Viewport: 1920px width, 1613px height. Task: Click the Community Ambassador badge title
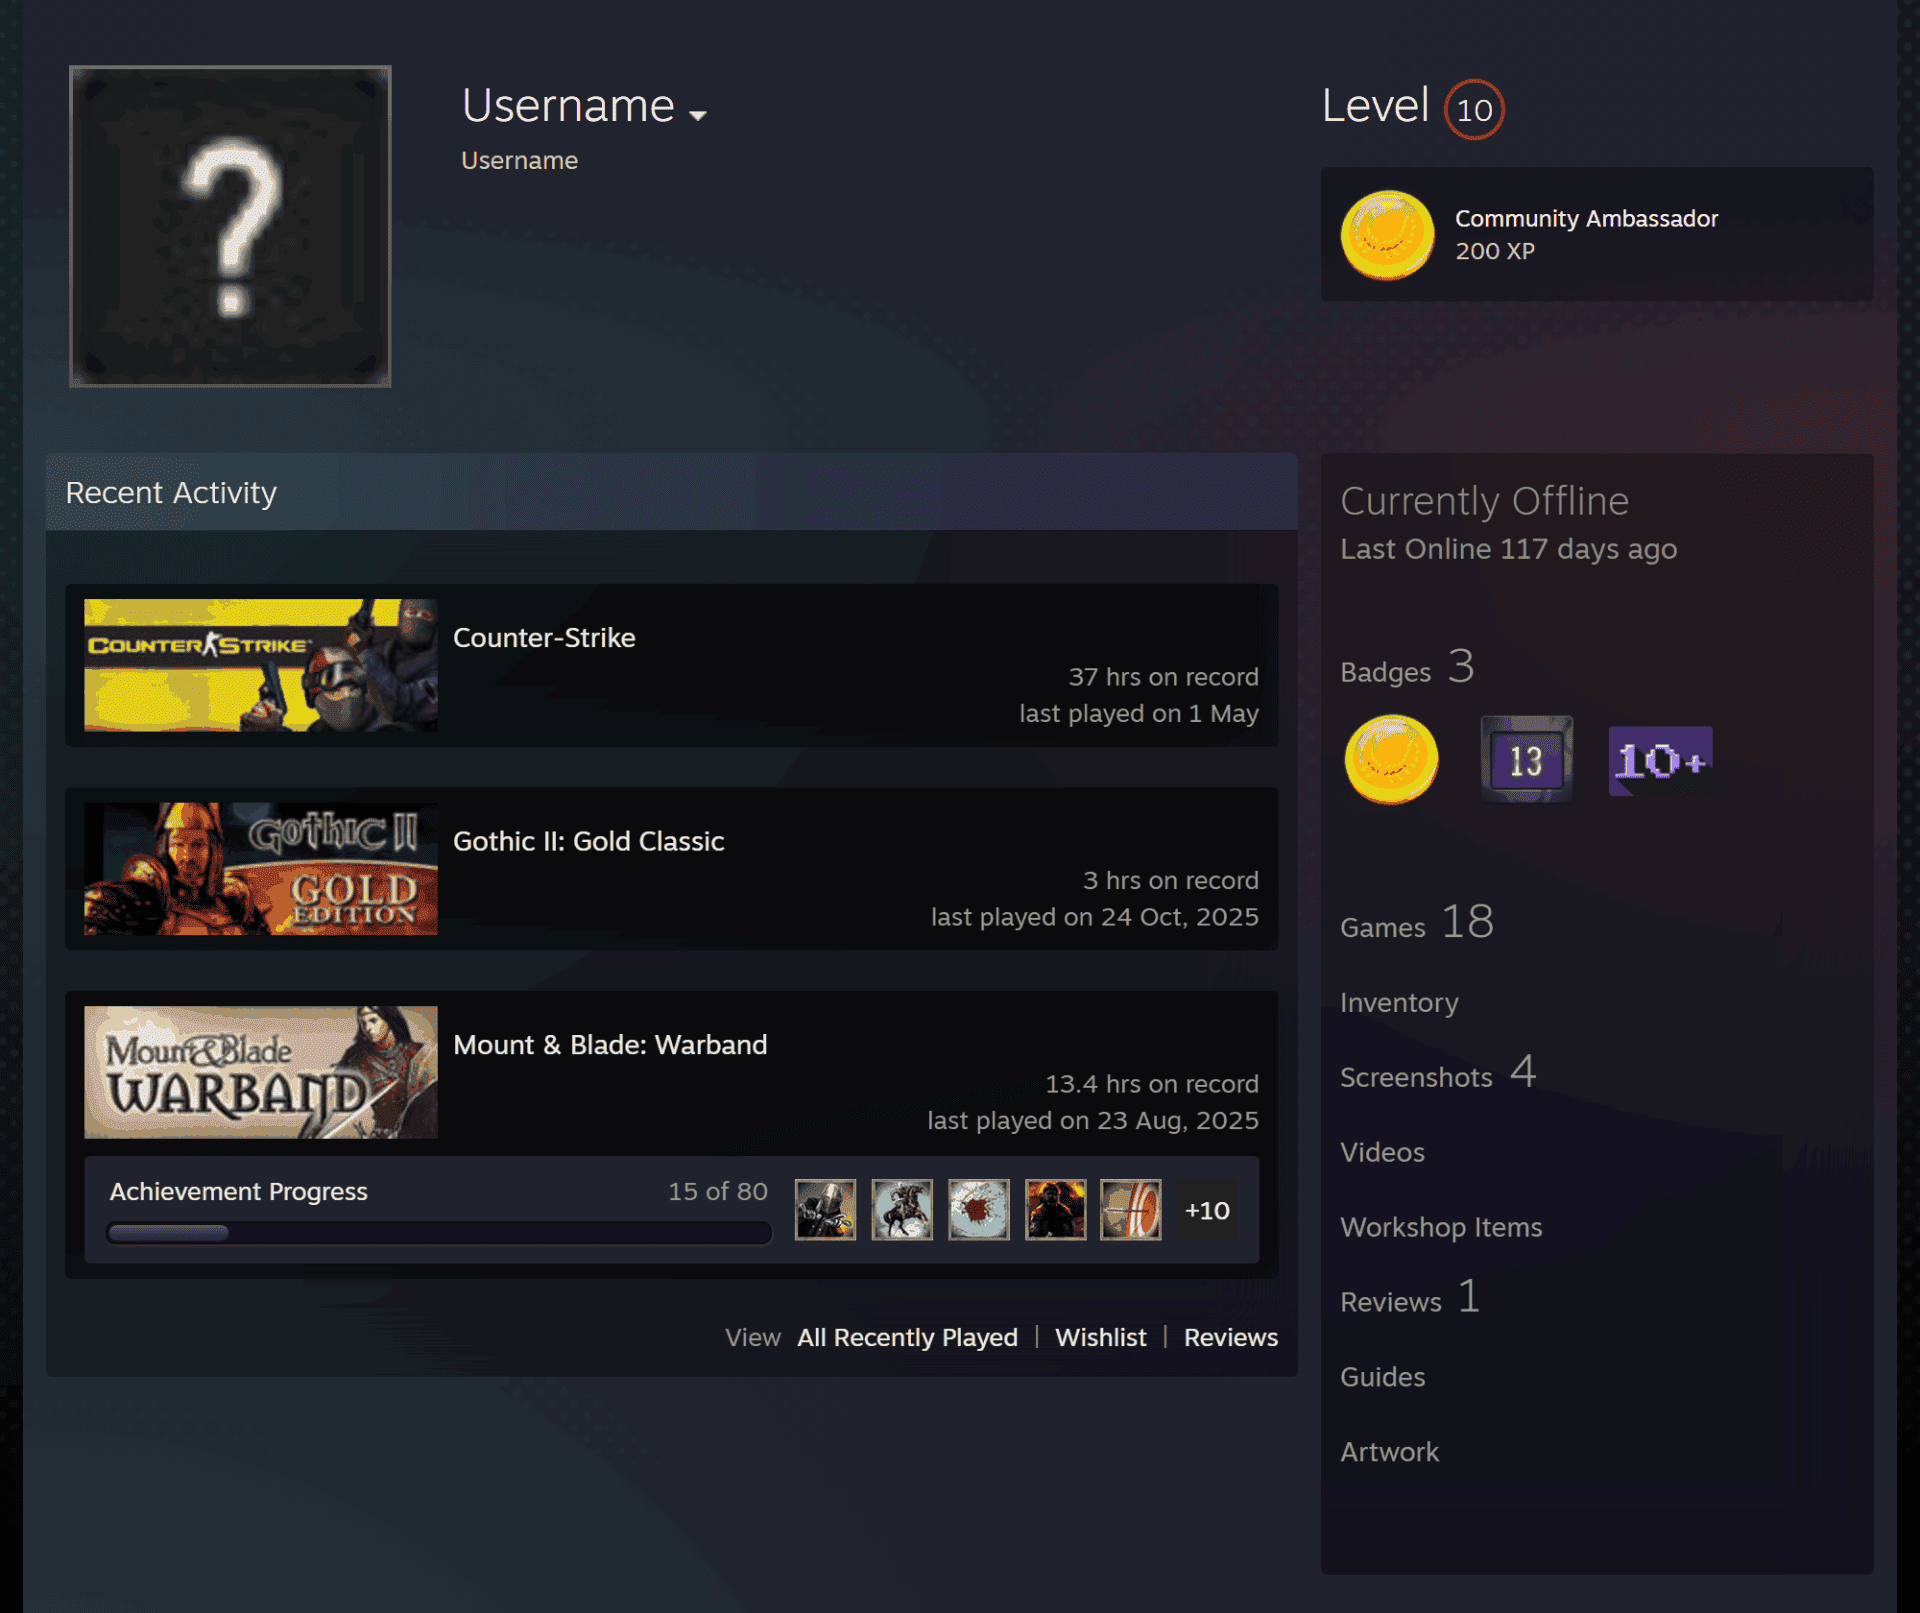(1586, 218)
